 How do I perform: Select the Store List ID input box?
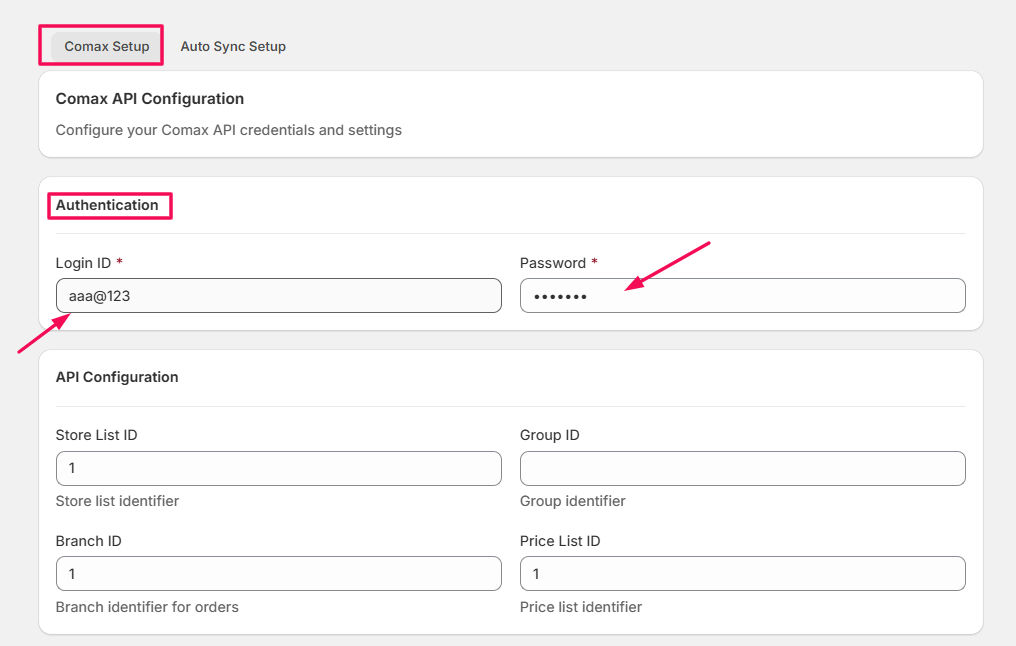(278, 468)
